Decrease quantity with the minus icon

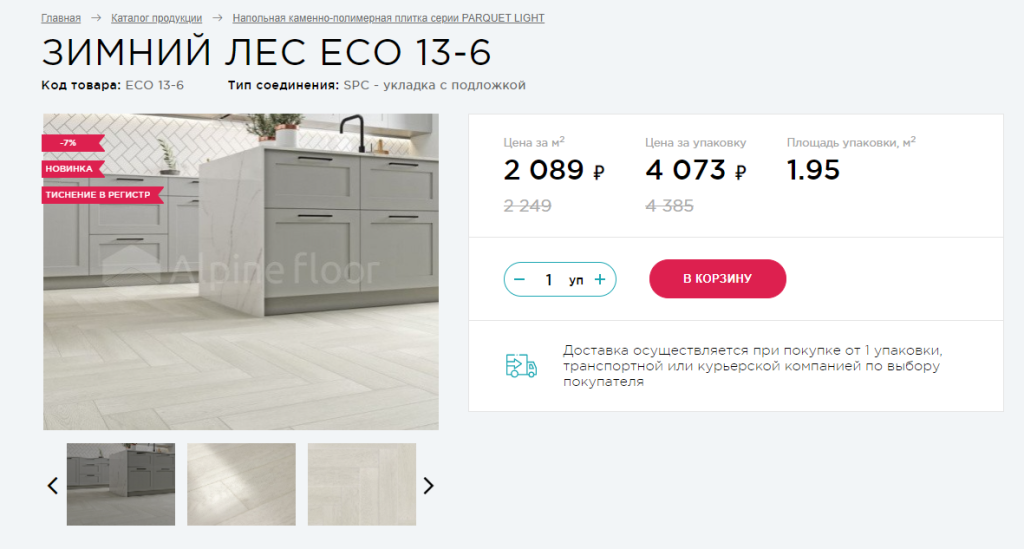tap(519, 279)
